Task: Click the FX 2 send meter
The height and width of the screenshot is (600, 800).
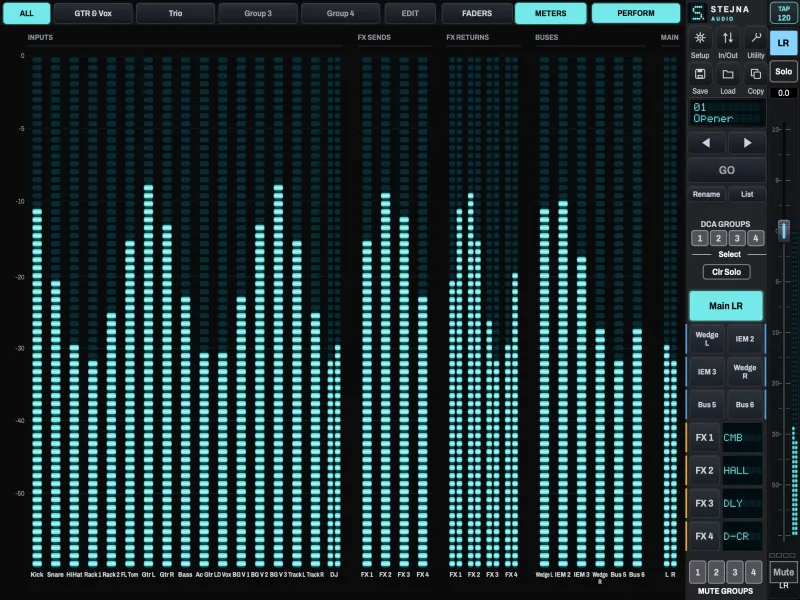Action: [x=386, y=311]
